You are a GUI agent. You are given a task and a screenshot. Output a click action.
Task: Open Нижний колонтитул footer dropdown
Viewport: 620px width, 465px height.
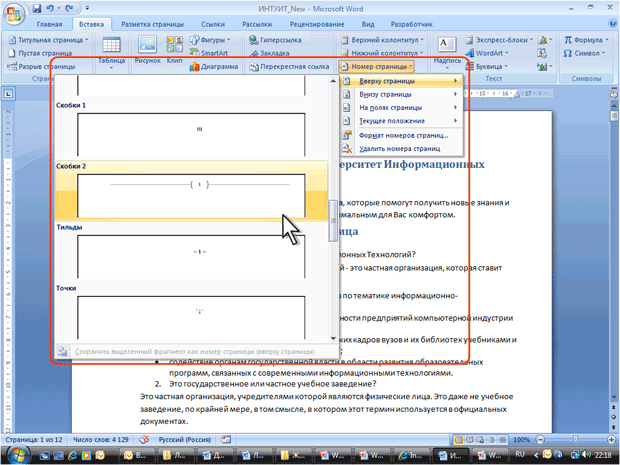(382, 53)
